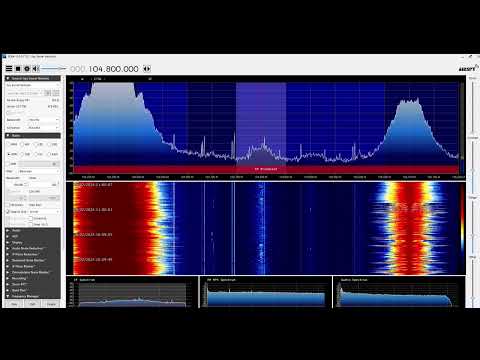Adjust the volume slider in toolbar

[53, 69]
